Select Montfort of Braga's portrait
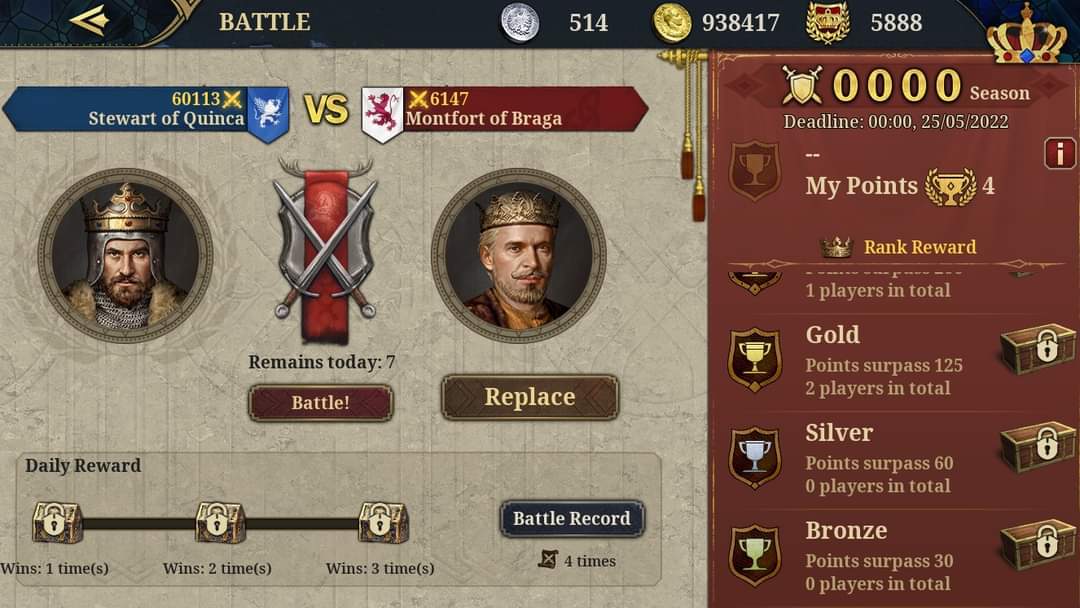 (x=518, y=256)
